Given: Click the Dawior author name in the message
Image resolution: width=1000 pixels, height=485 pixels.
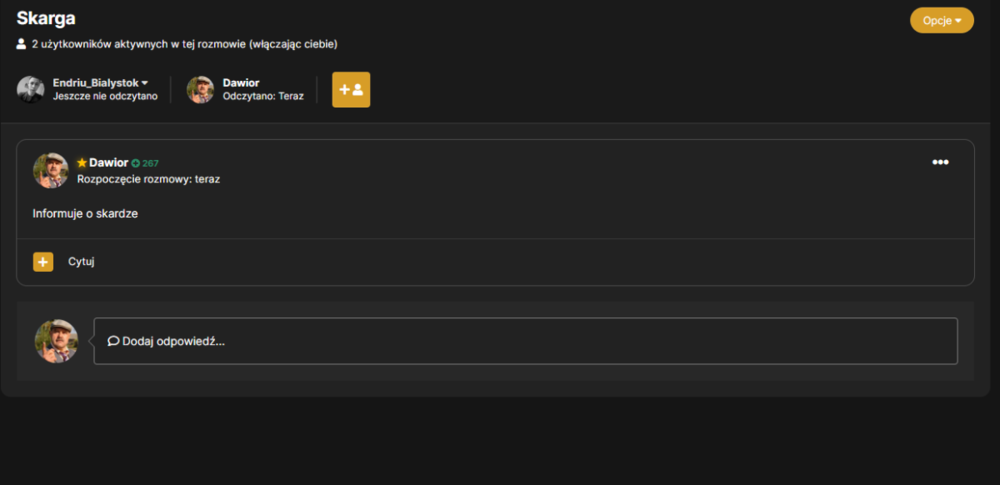Looking at the screenshot, I should point(108,163).
